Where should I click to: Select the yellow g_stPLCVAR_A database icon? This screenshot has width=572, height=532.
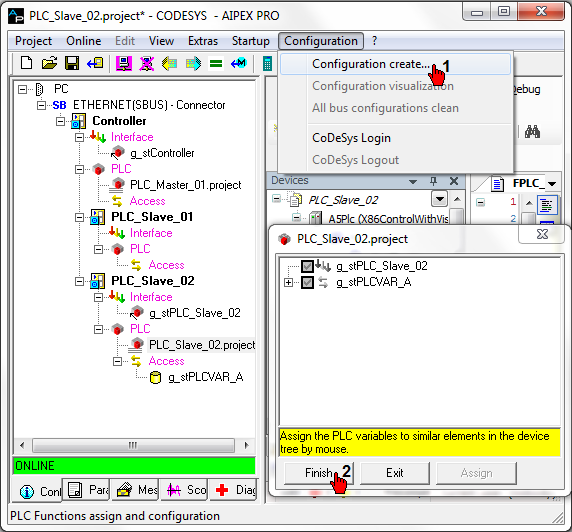click(155, 377)
